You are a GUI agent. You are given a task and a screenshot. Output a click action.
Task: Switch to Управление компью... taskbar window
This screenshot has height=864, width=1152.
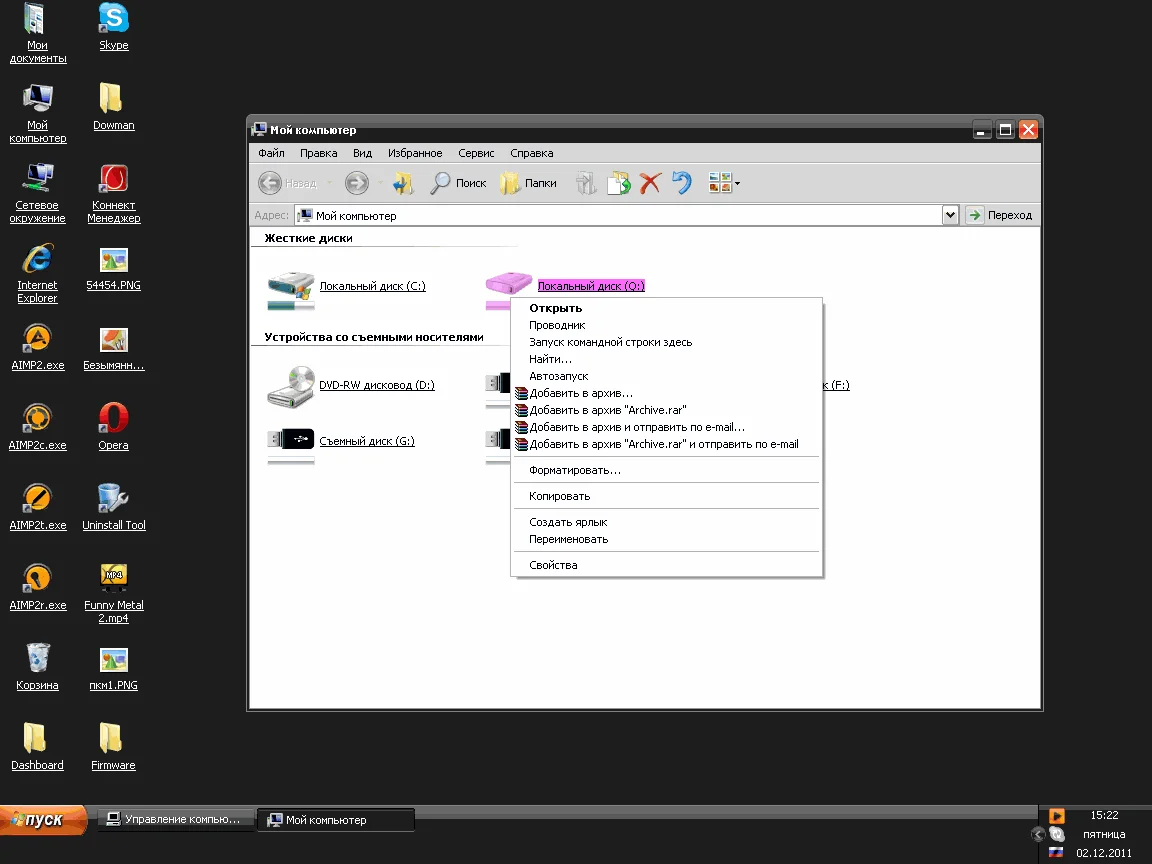[x=175, y=819]
